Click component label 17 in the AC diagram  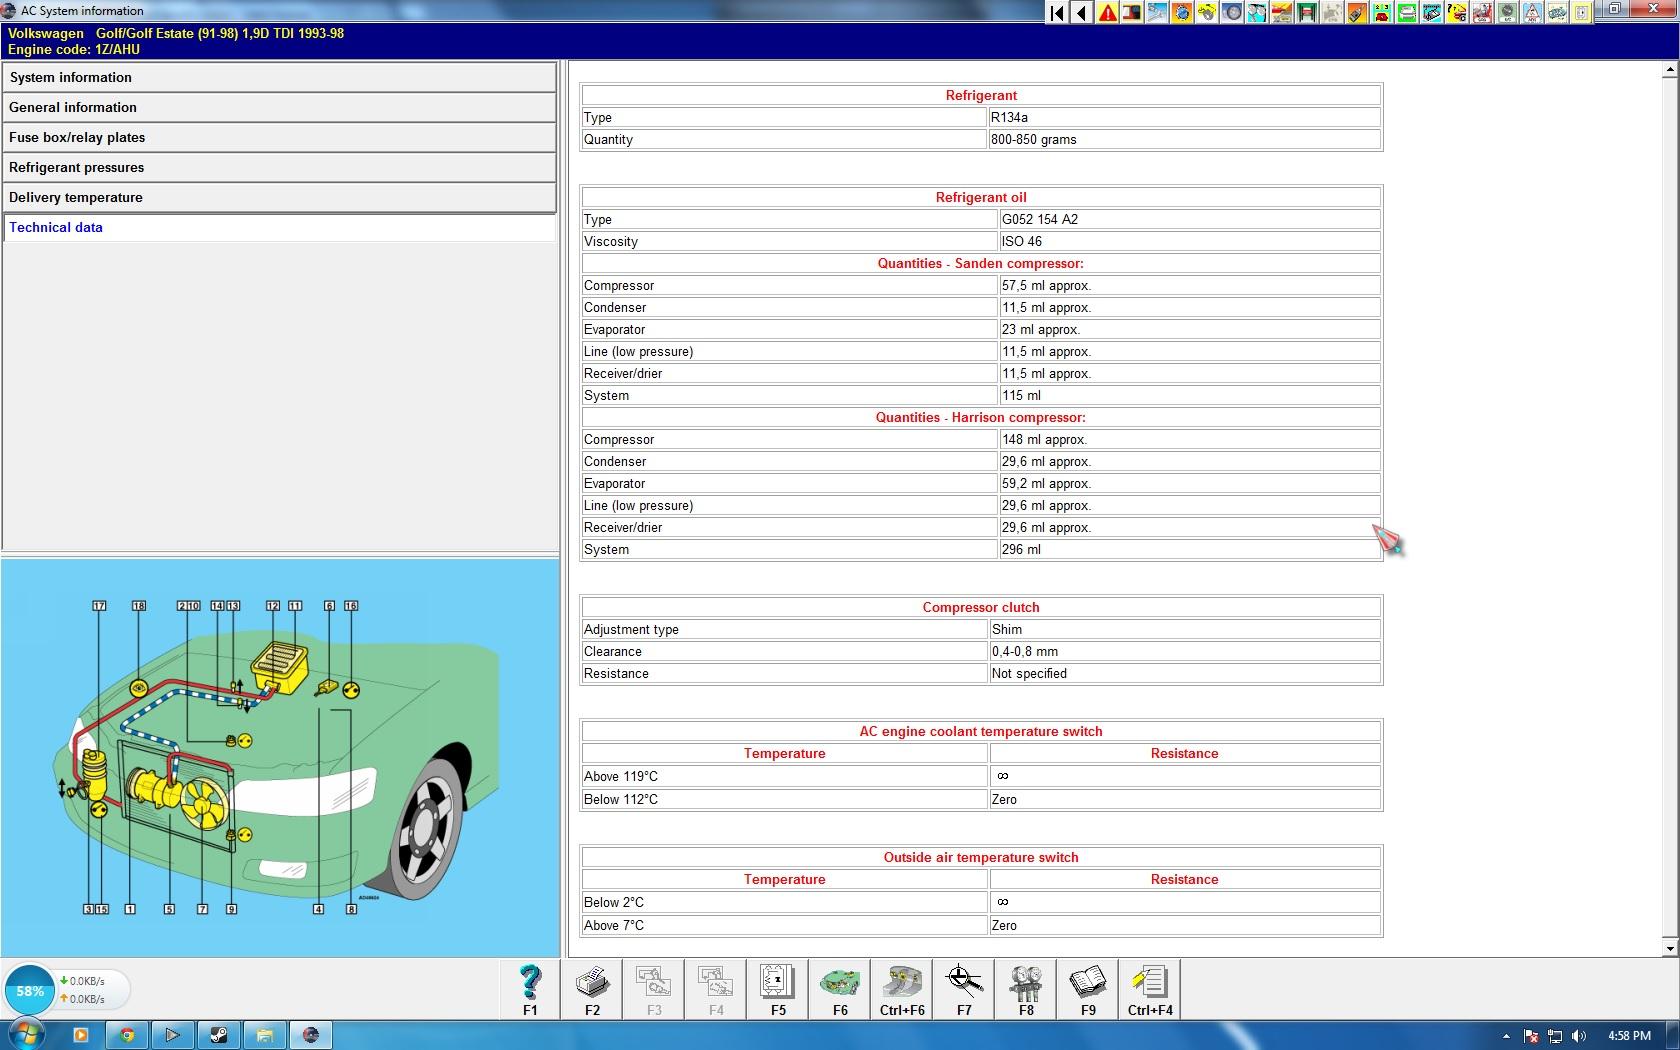pyautogui.click(x=99, y=606)
